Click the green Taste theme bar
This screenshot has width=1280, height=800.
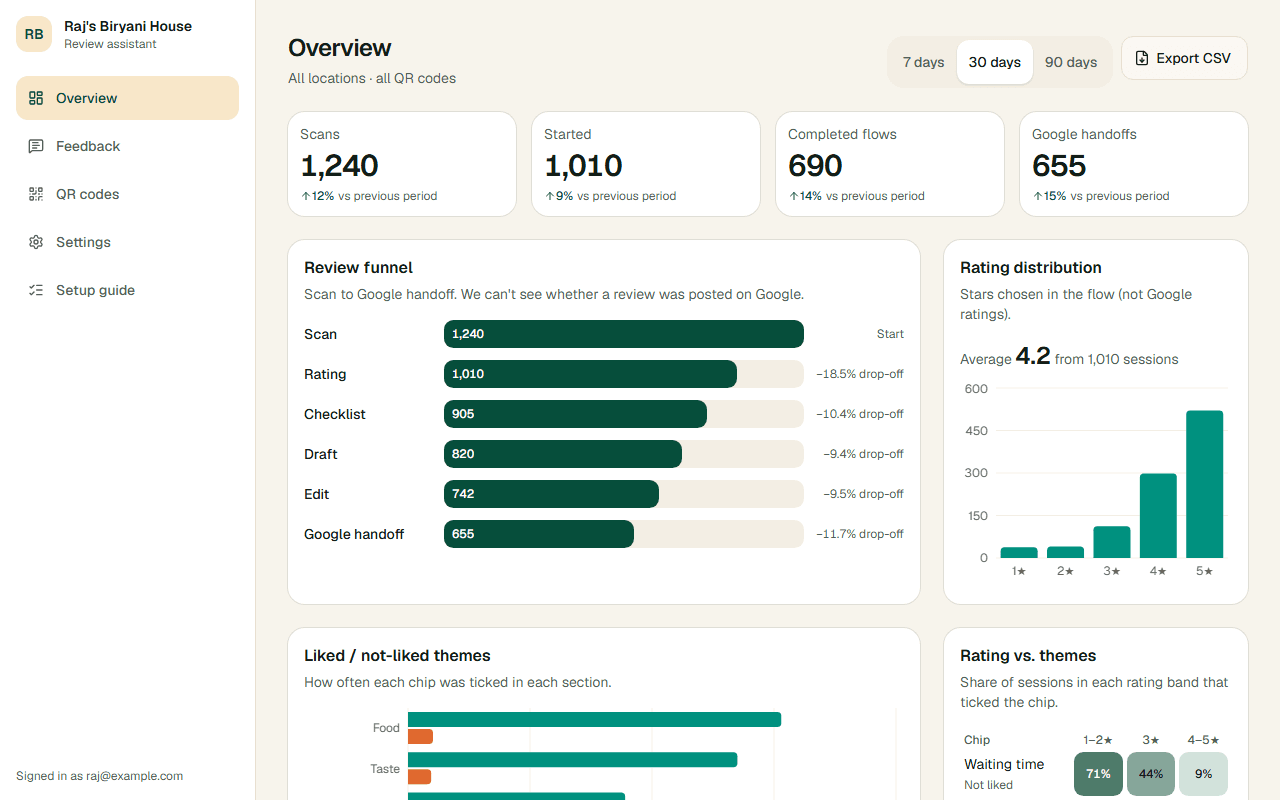572,760
